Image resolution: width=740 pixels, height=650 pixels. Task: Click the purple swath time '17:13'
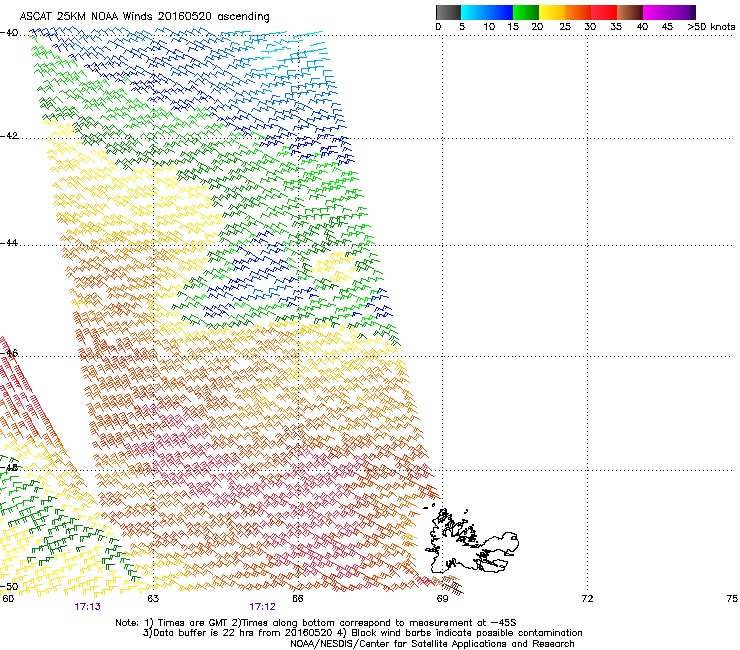click(87, 607)
